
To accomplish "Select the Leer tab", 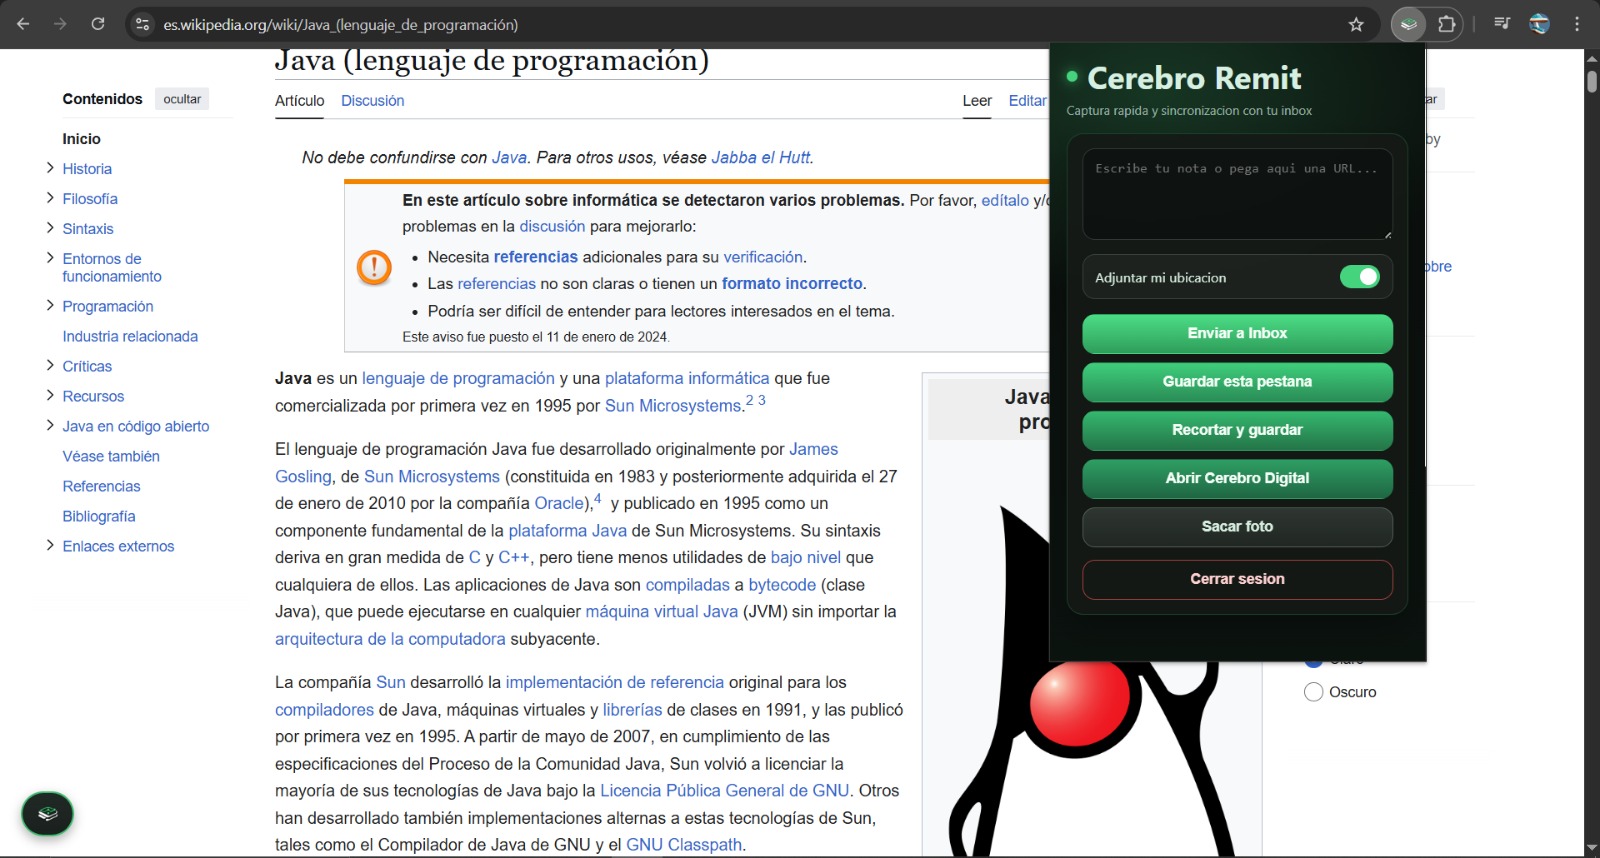I will [977, 101].
